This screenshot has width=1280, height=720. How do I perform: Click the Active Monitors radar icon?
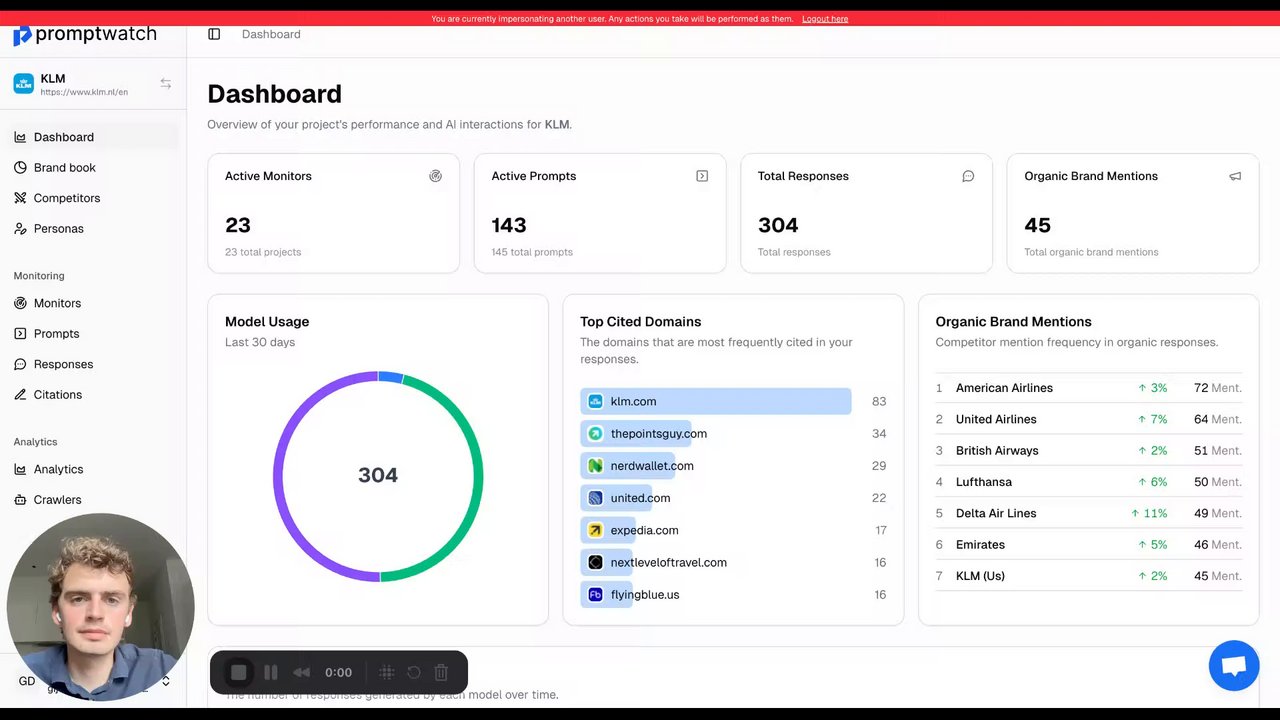tap(435, 176)
